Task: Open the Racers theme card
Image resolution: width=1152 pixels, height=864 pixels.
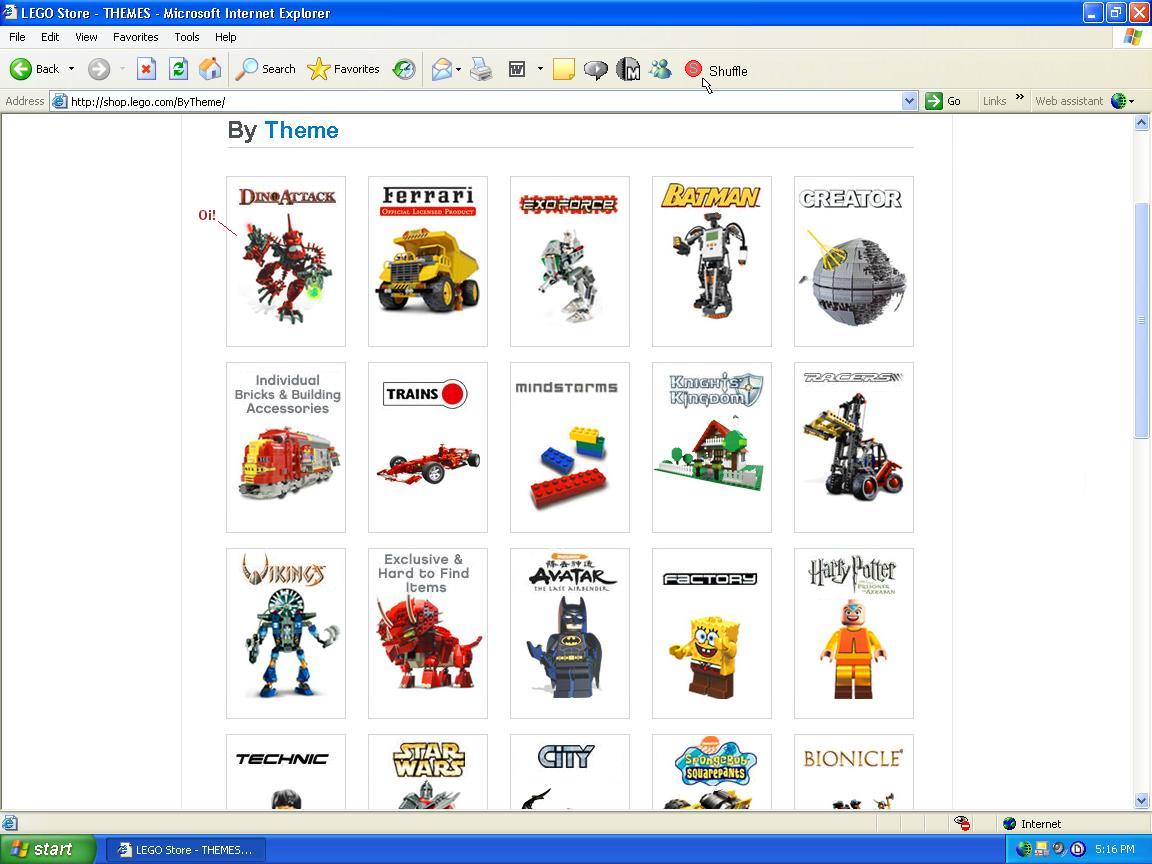Action: click(854, 447)
